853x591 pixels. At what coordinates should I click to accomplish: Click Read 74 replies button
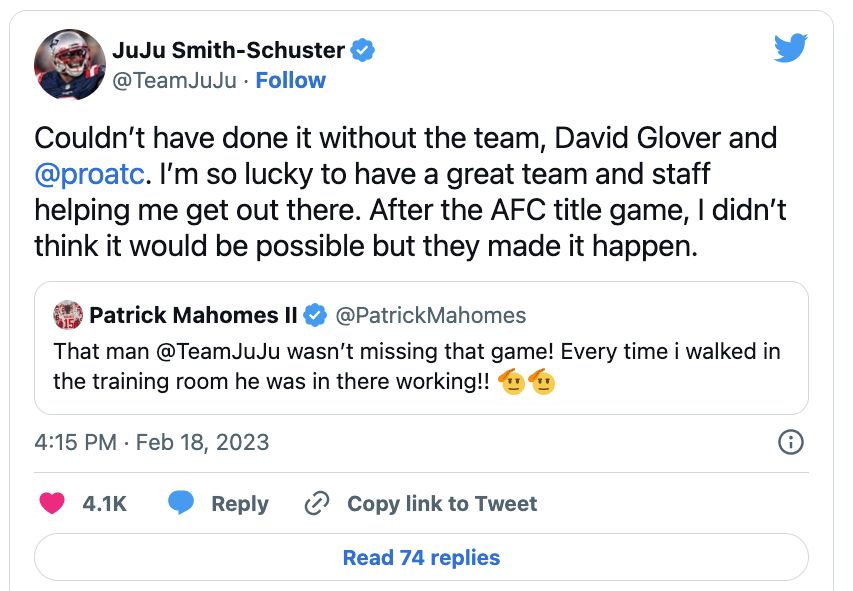421,557
